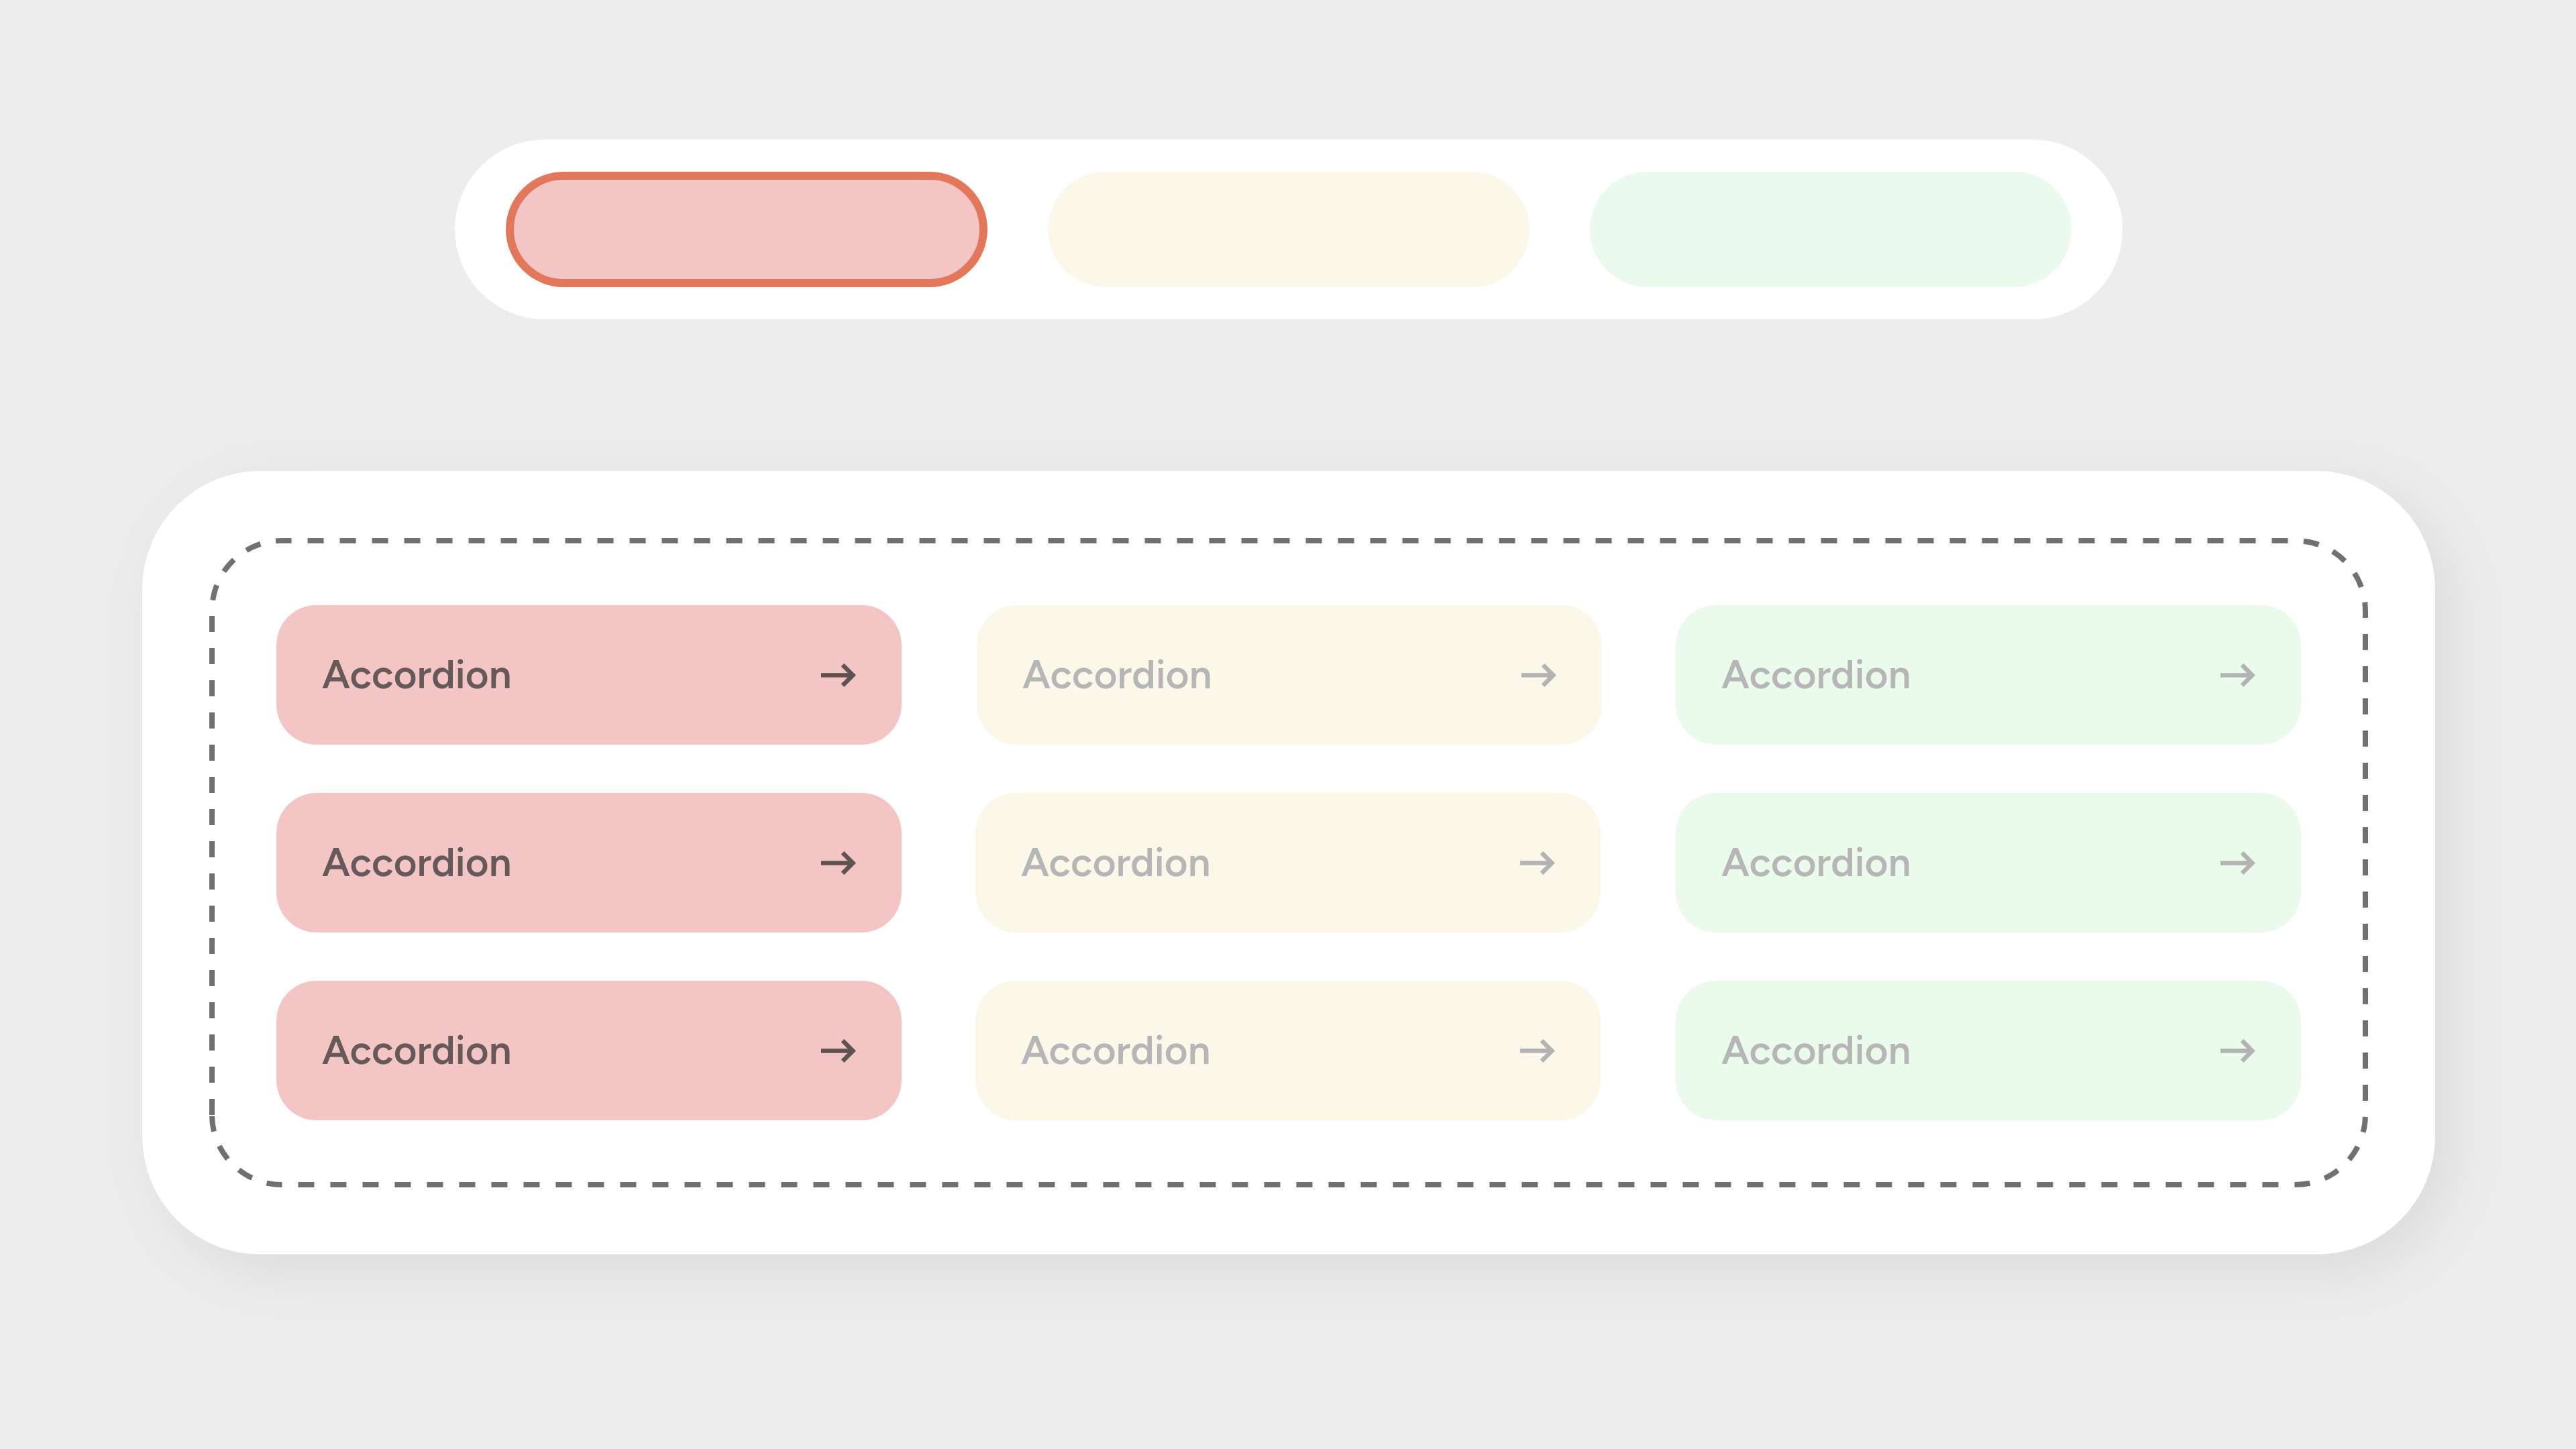The width and height of the screenshot is (2576, 1449).
Task: Click the bottom yellow Accordion text
Action: (1116, 1051)
